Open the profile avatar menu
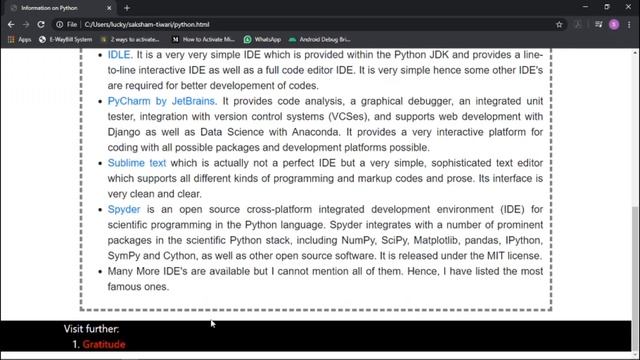Image resolution: width=640 pixels, height=360 pixels. [x=614, y=24]
